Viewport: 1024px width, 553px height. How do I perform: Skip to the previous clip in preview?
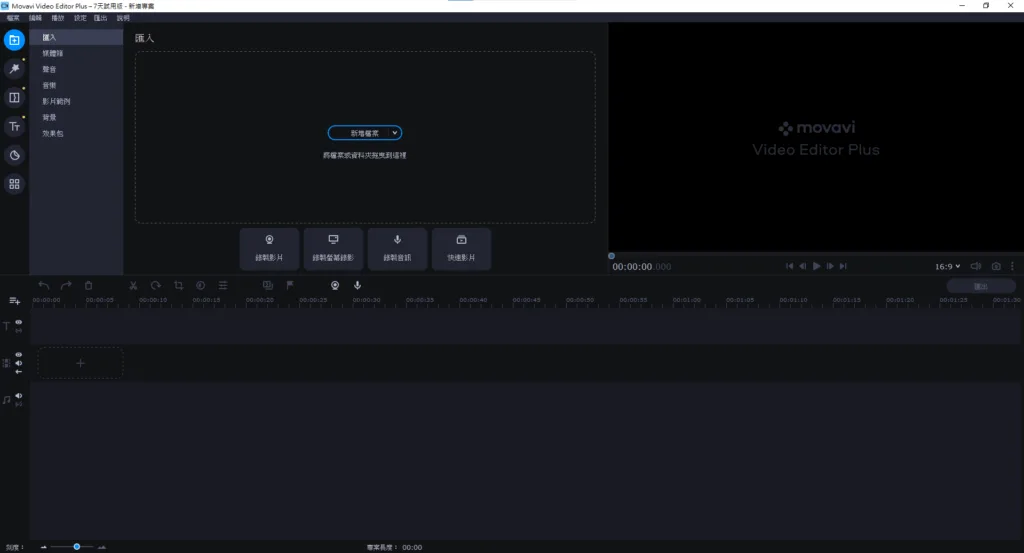(x=790, y=266)
